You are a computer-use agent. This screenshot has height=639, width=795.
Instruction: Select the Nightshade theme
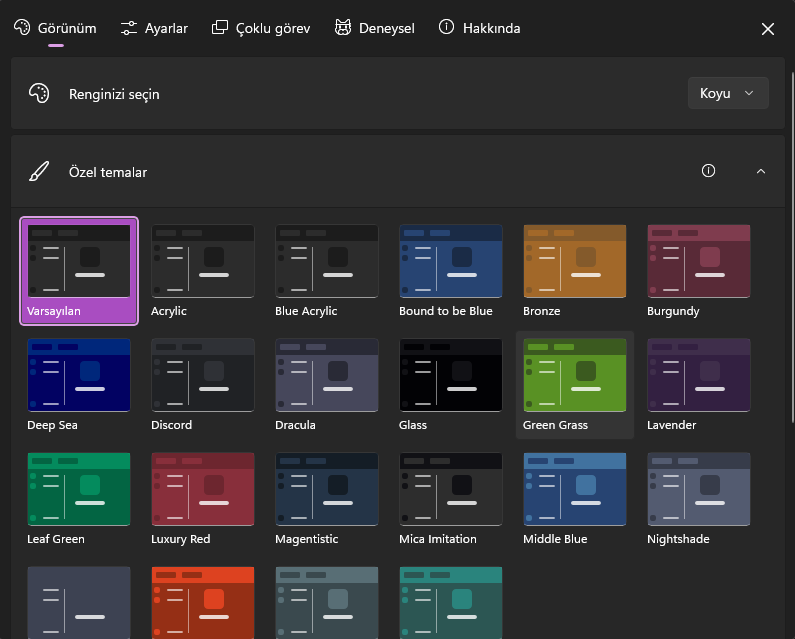699,500
